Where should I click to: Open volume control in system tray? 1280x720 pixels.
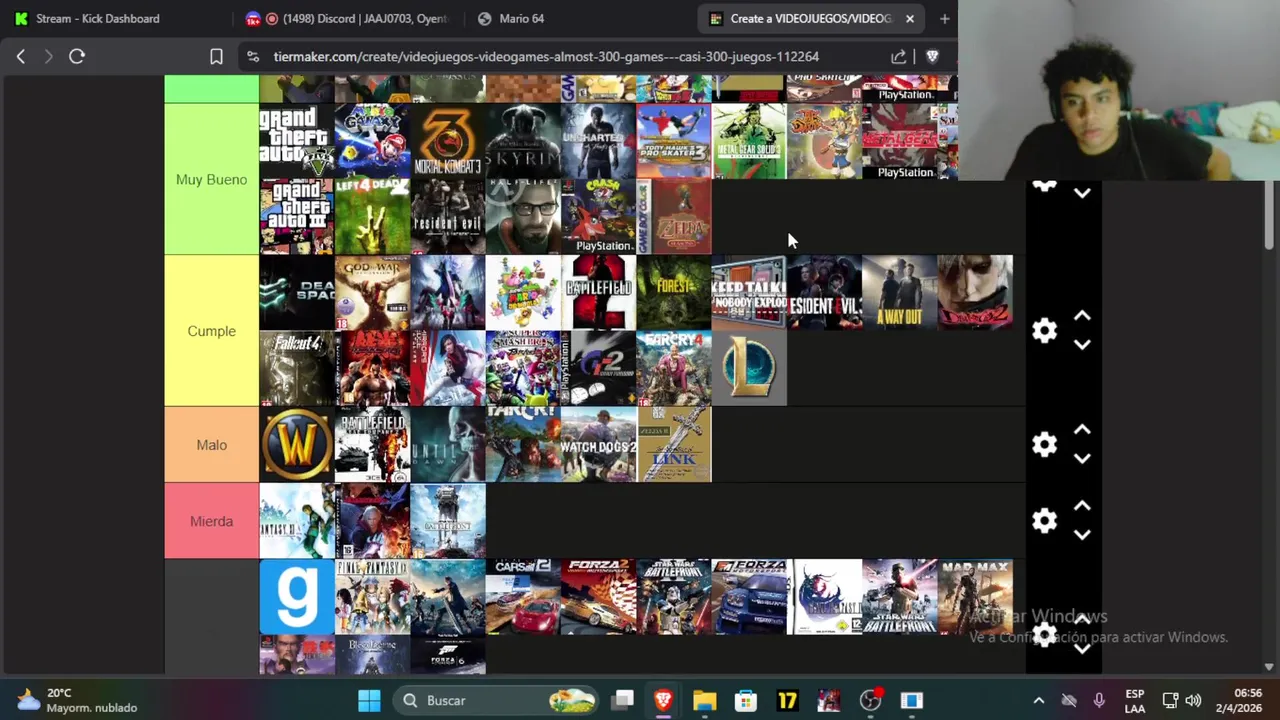[x=1193, y=701]
